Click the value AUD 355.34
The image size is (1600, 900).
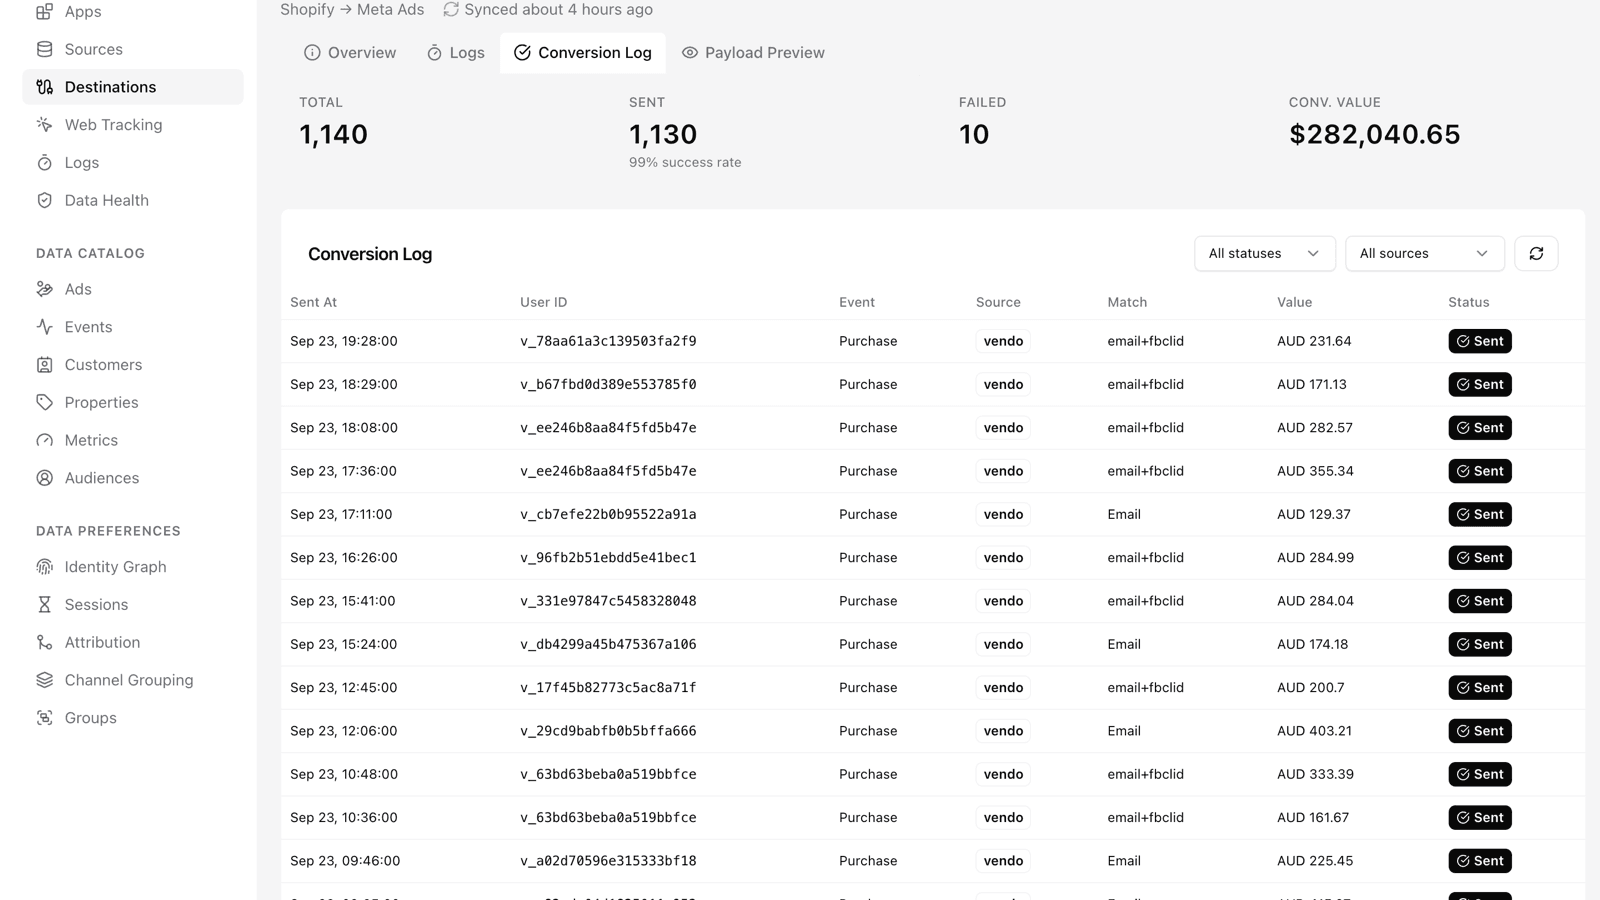1315,471
